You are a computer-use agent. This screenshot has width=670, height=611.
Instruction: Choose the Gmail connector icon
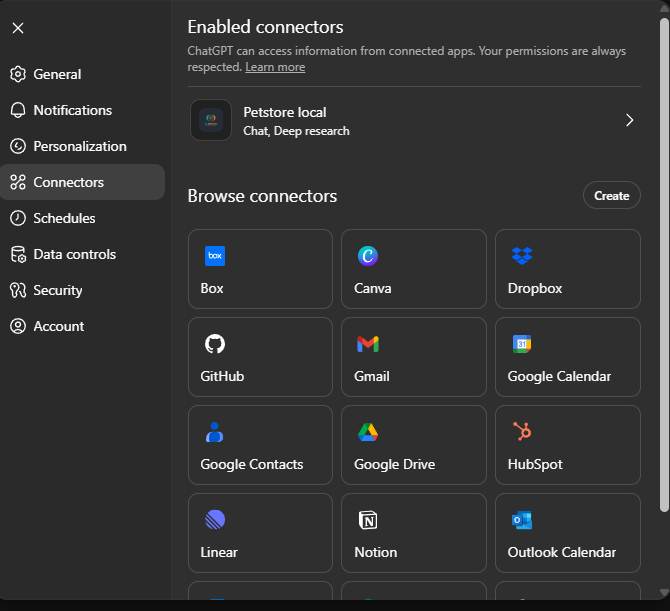(x=368, y=344)
